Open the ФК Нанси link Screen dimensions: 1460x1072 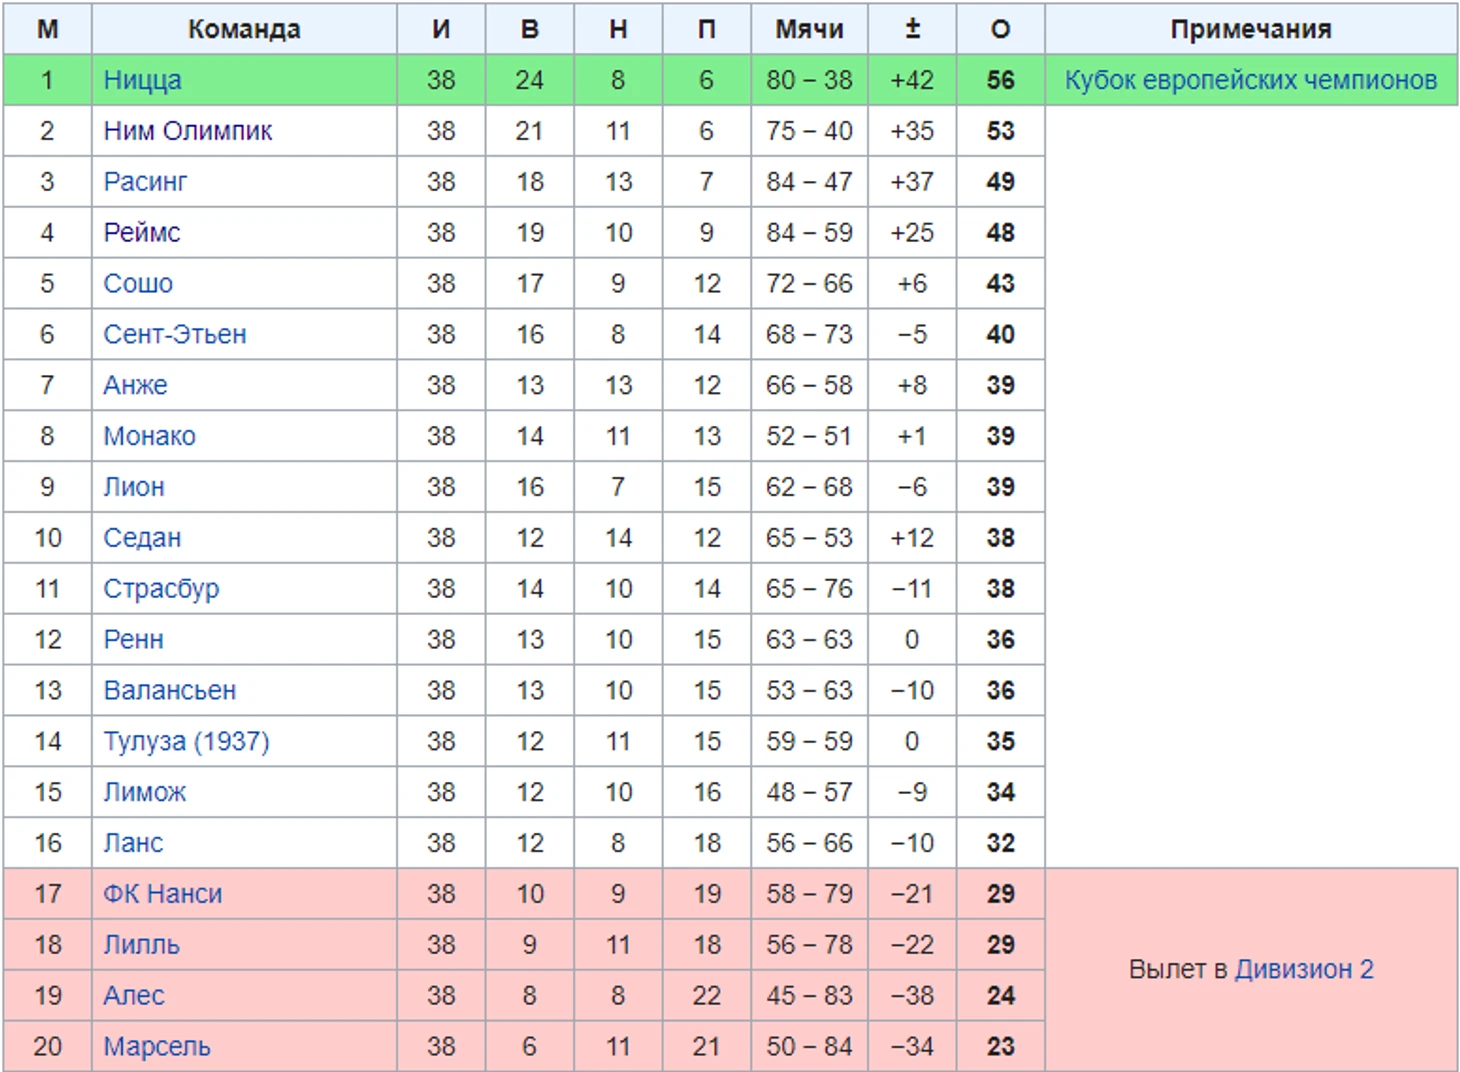[x=162, y=894]
